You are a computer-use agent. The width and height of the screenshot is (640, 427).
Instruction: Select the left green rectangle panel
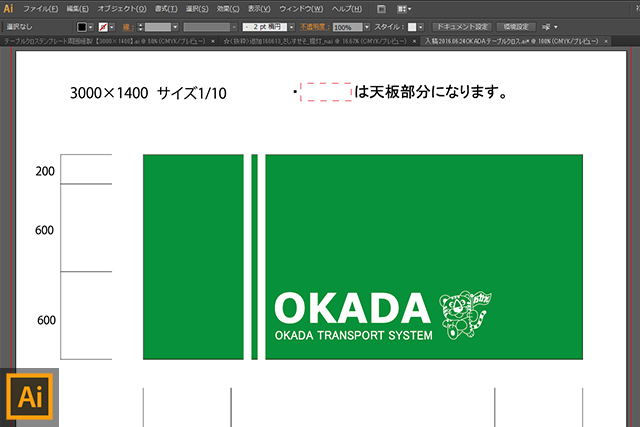point(193,257)
